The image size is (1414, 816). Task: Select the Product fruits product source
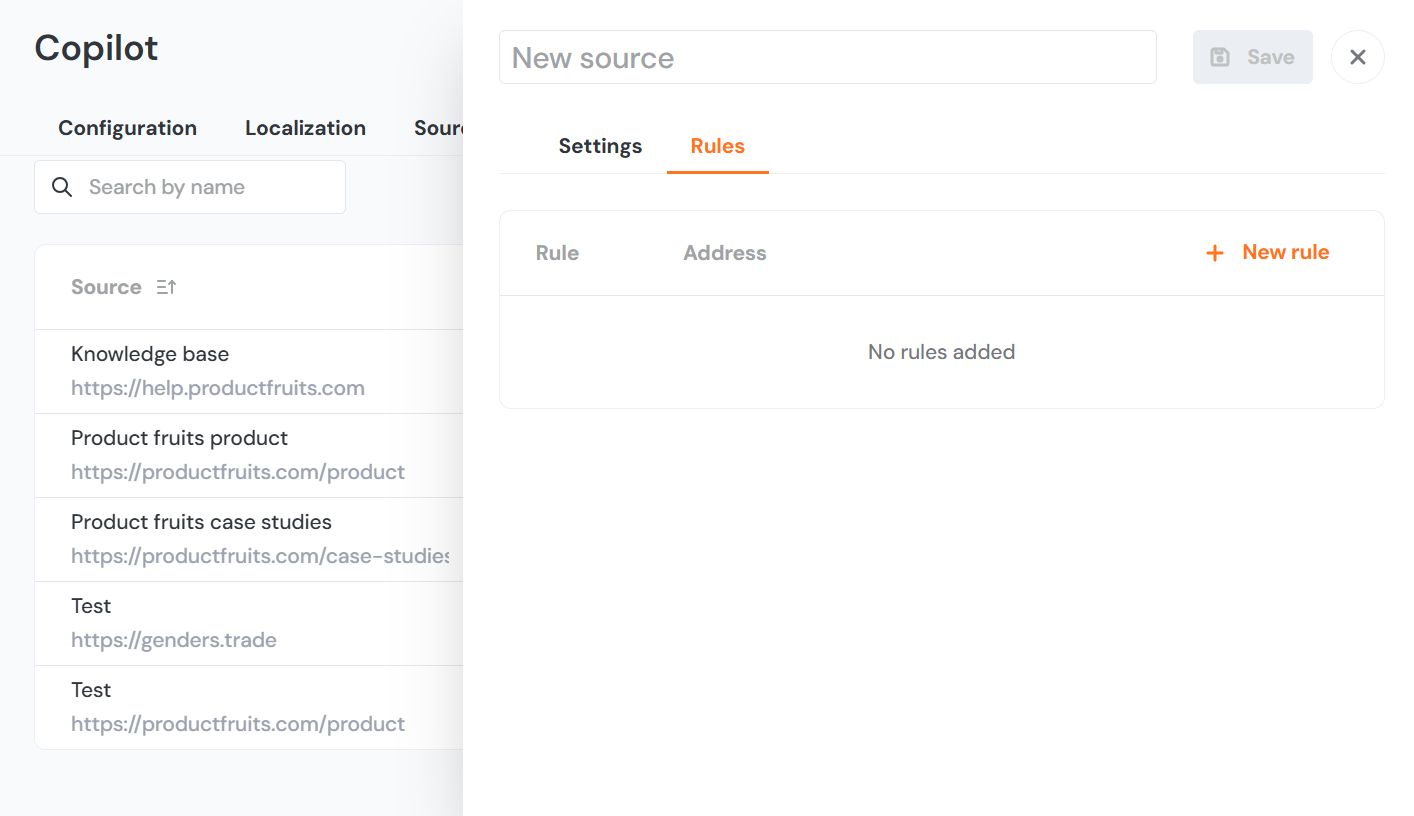(x=179, y=438)
